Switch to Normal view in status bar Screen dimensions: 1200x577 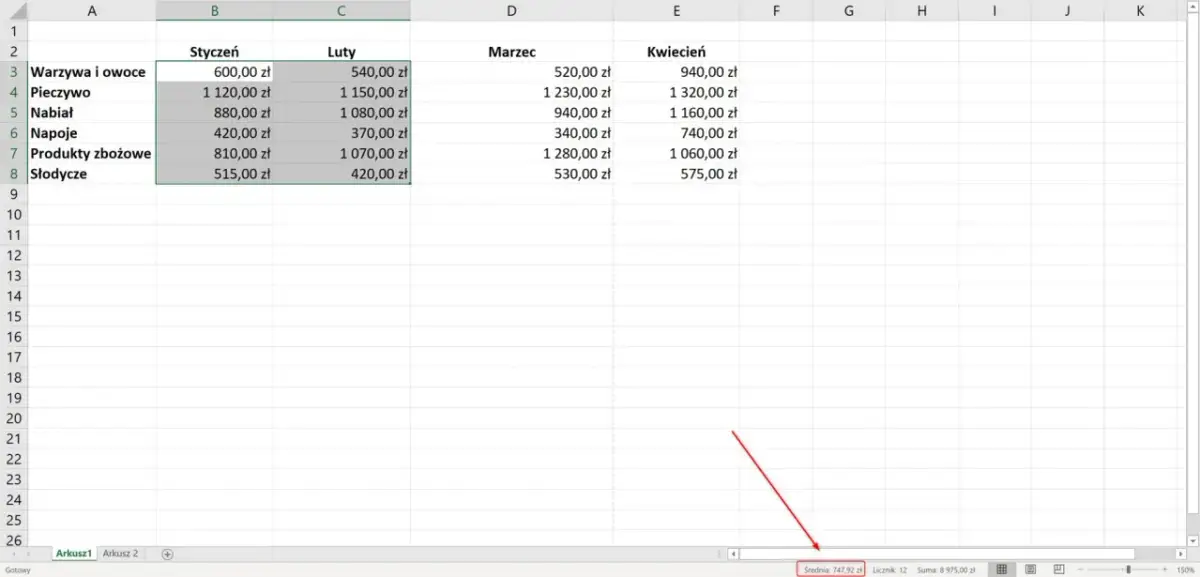click(x=1002, y=569)
